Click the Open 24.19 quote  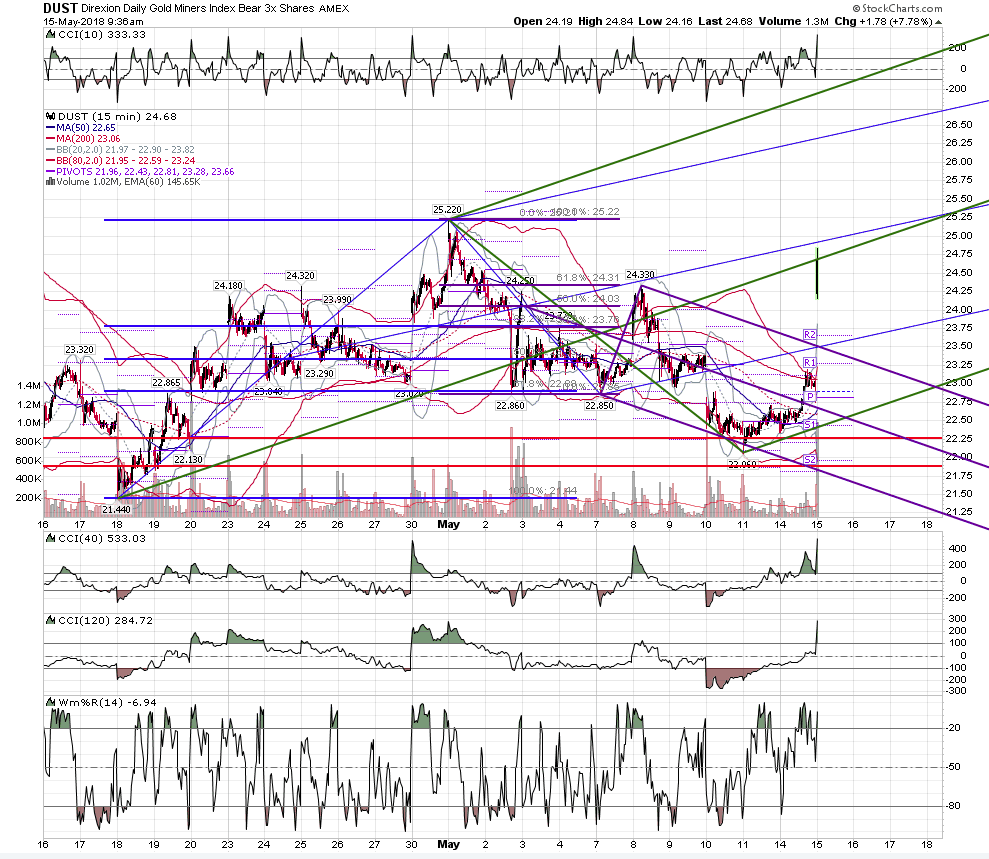pos(543,21)
